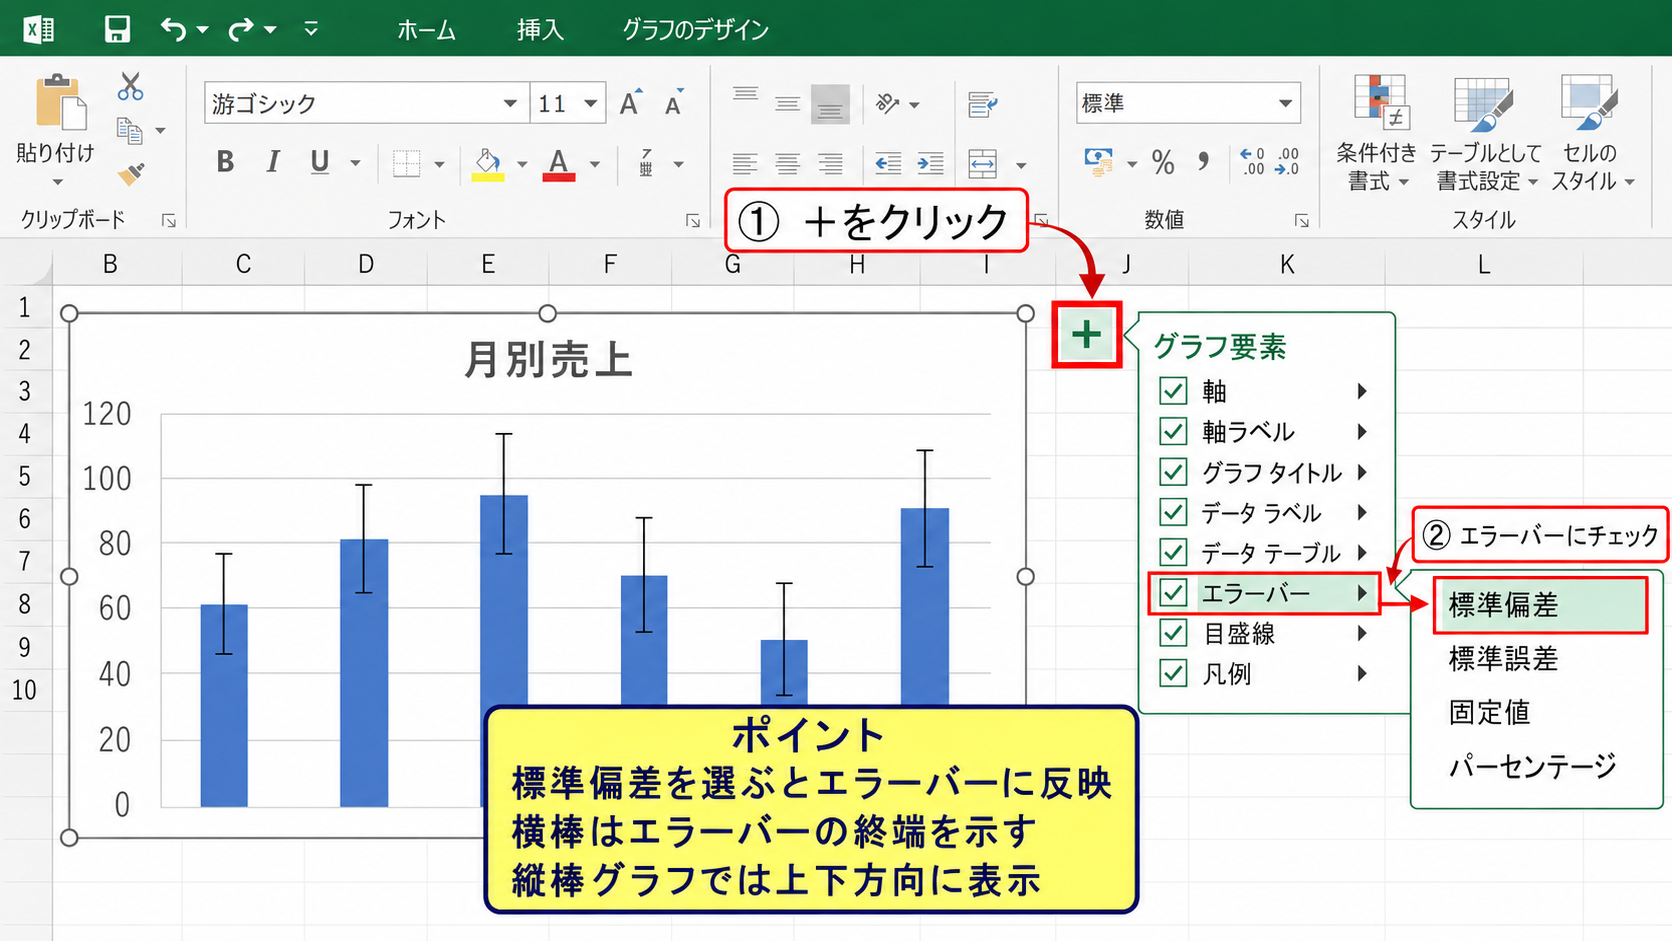Toggle Underline formatting
1672x941 pixels.
(320, 162)
